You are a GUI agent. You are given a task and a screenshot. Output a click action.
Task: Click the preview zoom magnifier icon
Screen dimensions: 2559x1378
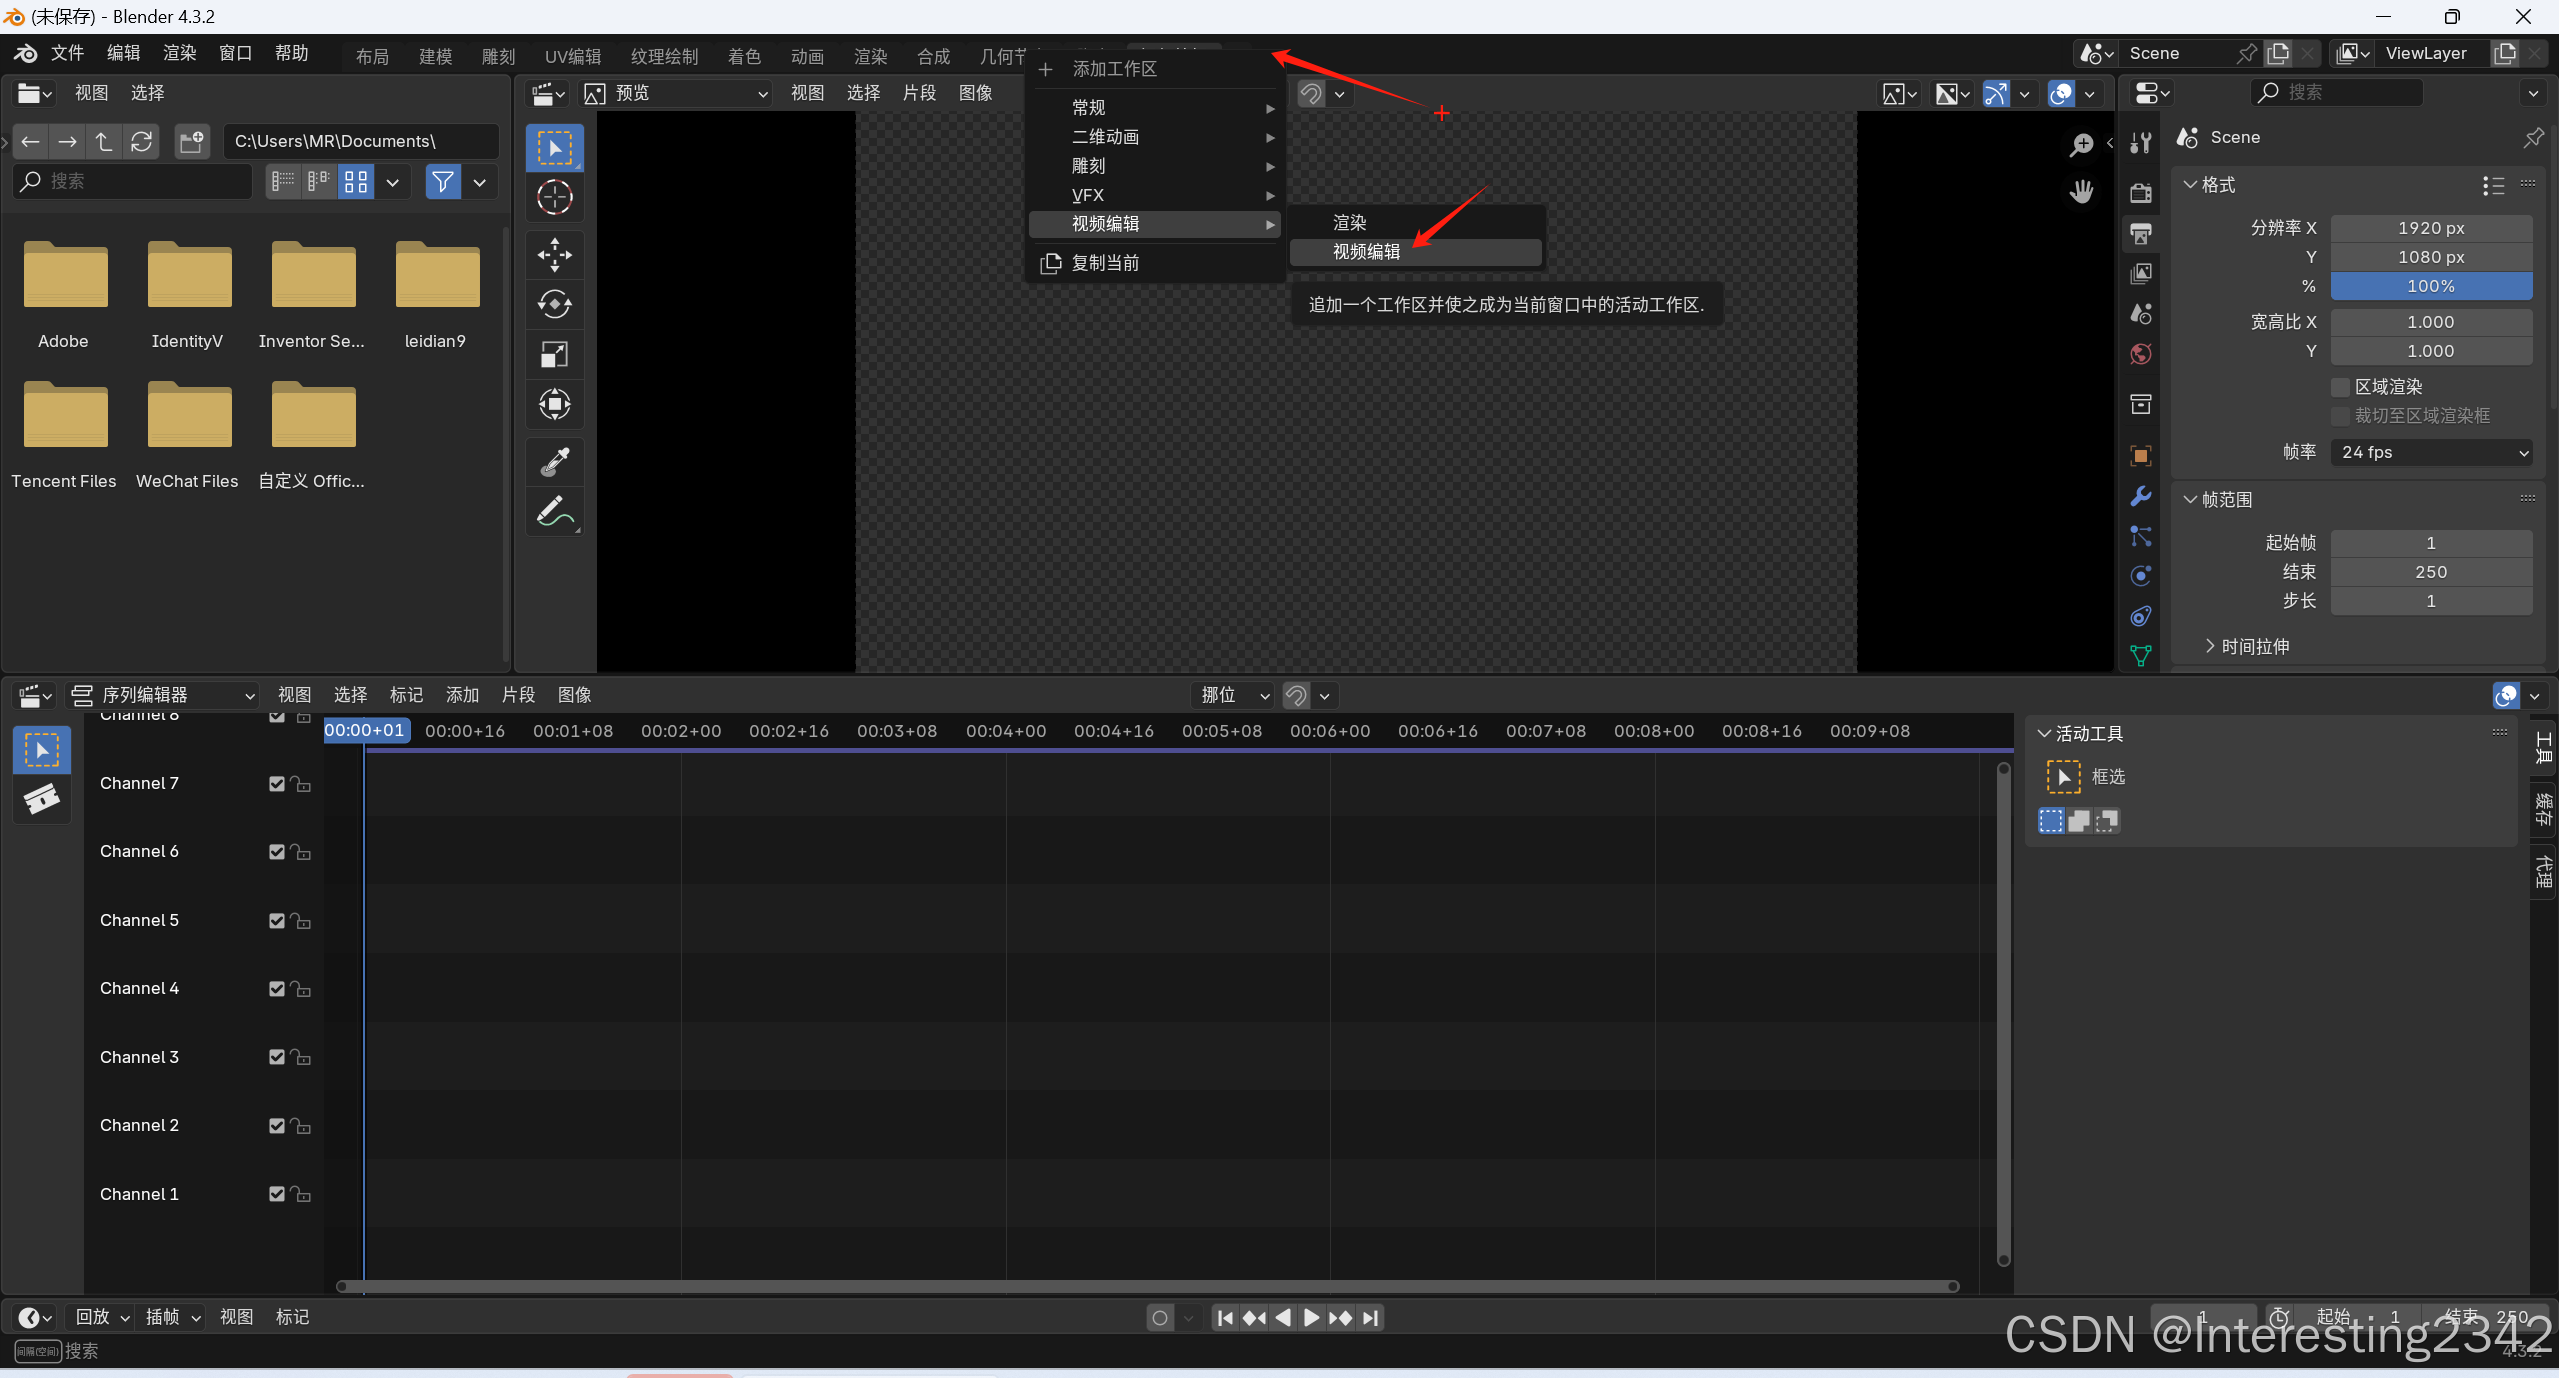pyautogui.click(x=2081, y=146)
